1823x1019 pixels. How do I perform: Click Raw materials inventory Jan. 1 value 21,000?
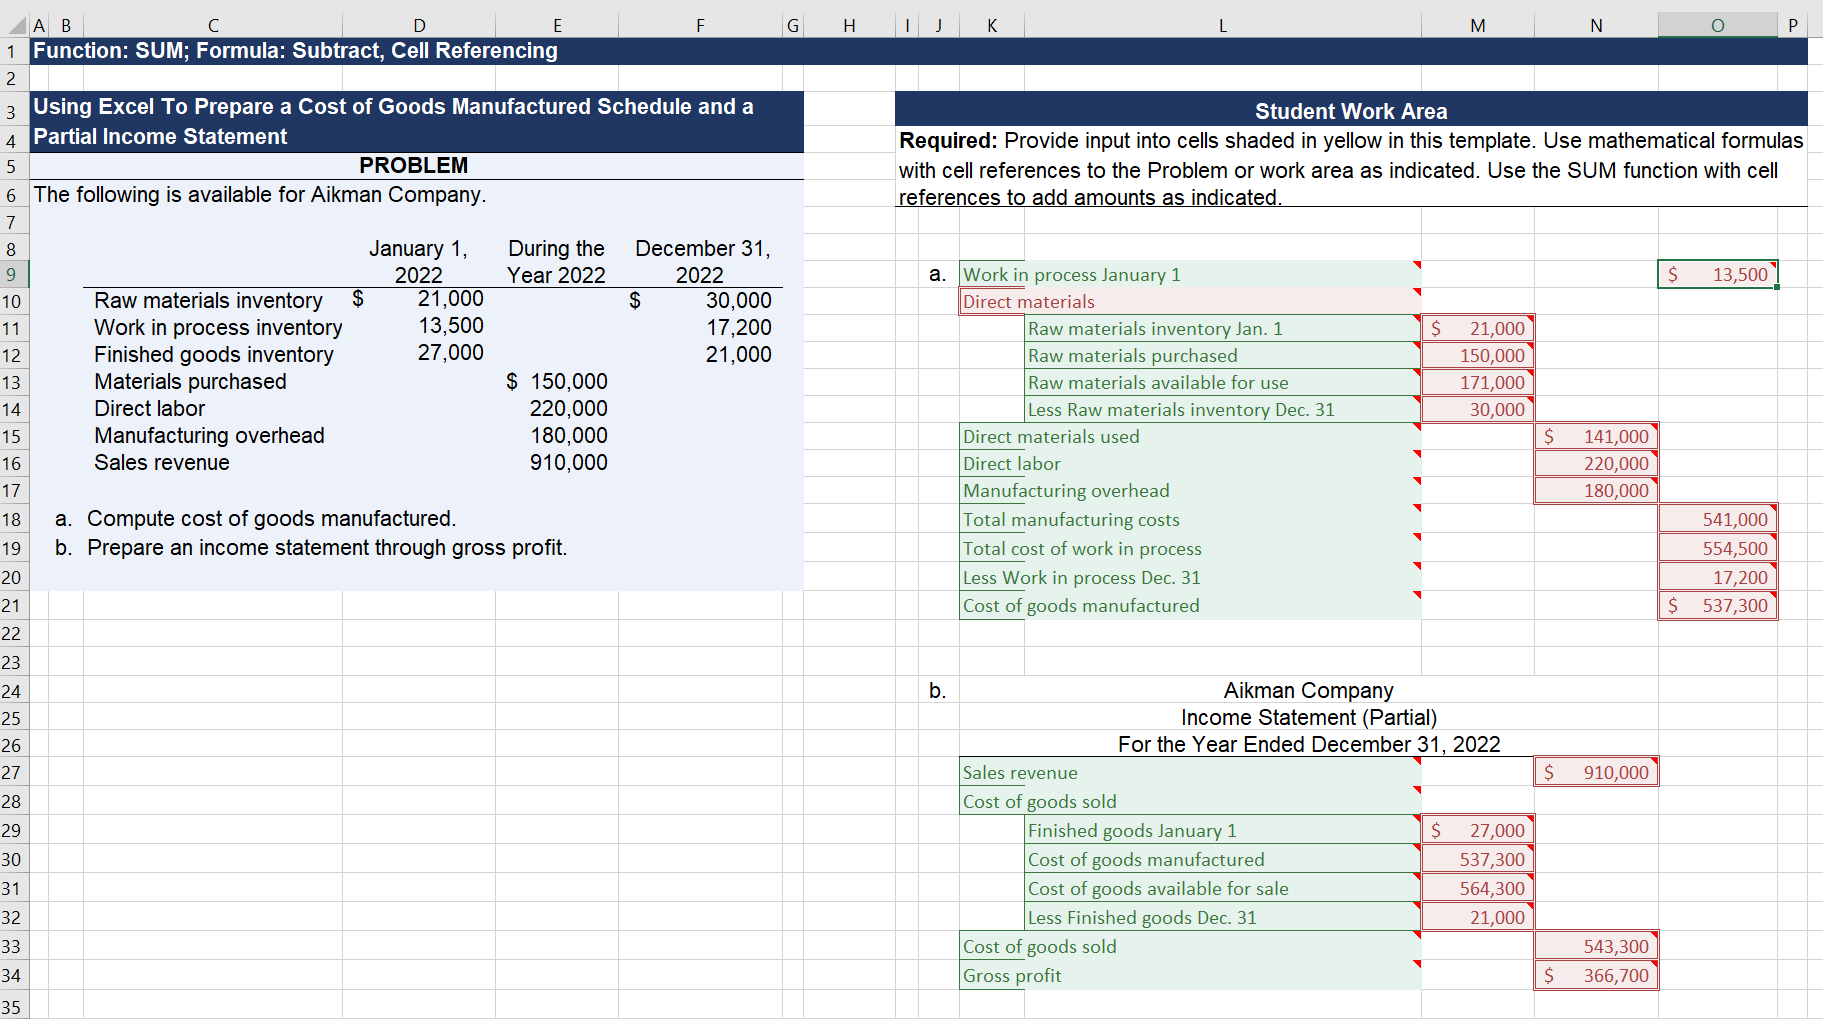click(1477, 328)
